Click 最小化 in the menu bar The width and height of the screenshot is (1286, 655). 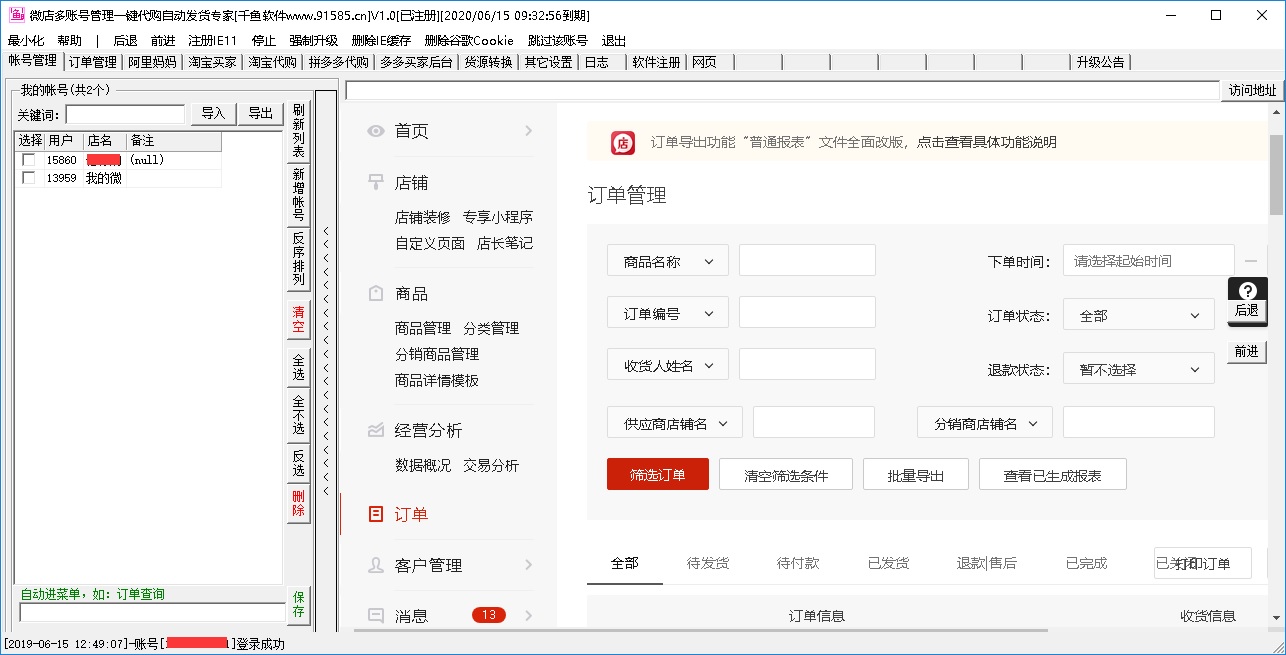26,41
